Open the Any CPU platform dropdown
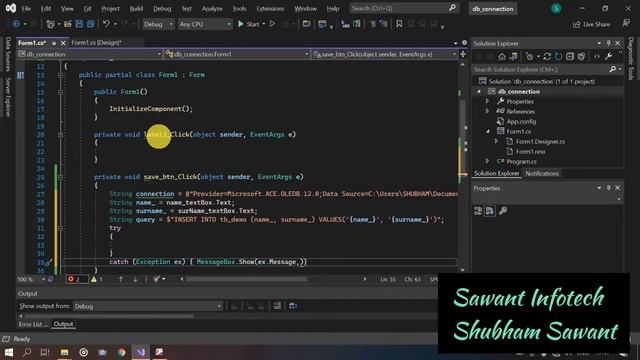Screen dimensions: 640x360 click(x=205, y=24)
